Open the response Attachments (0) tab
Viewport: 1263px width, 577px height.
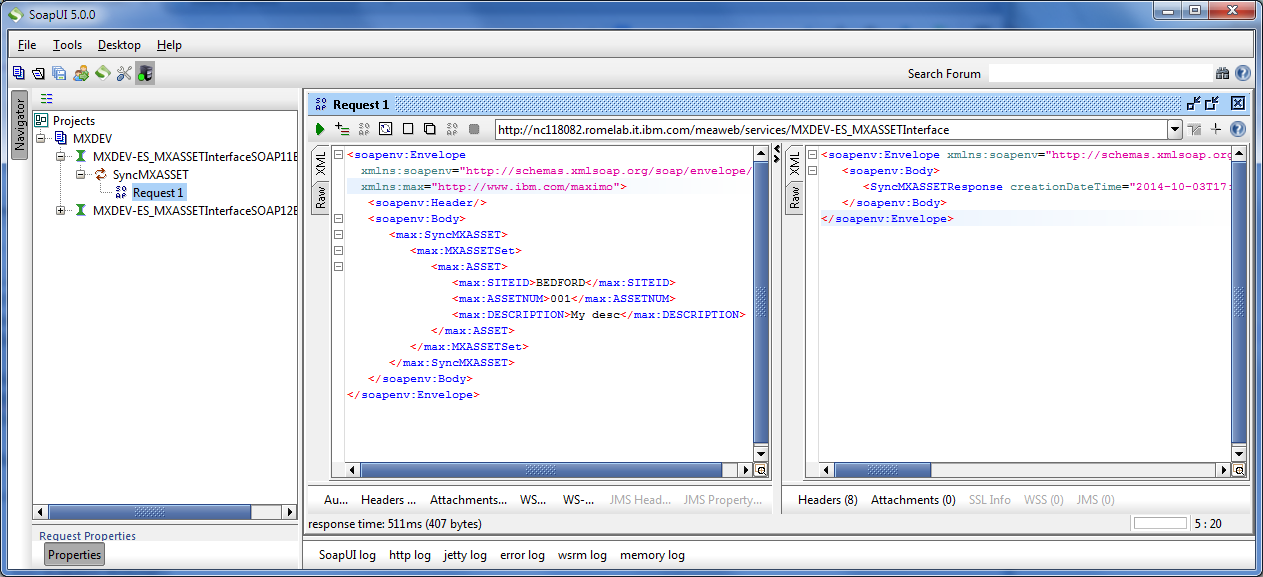913,500
